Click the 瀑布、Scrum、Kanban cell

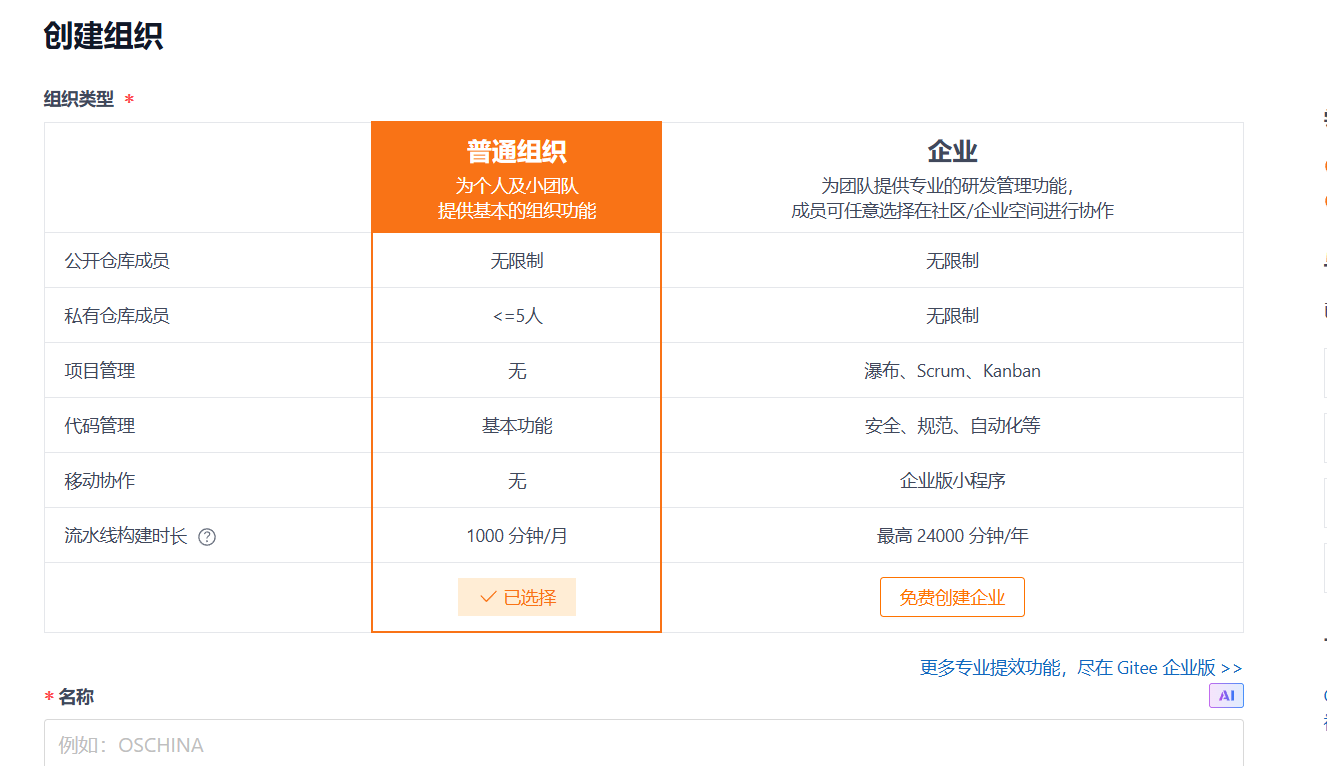pyautogui.click(x=952, y=371)
